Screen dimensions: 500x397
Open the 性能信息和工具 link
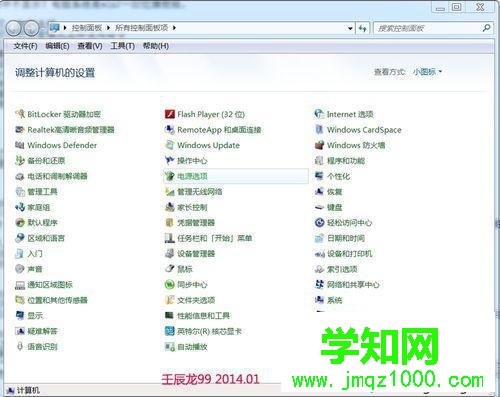203,315
